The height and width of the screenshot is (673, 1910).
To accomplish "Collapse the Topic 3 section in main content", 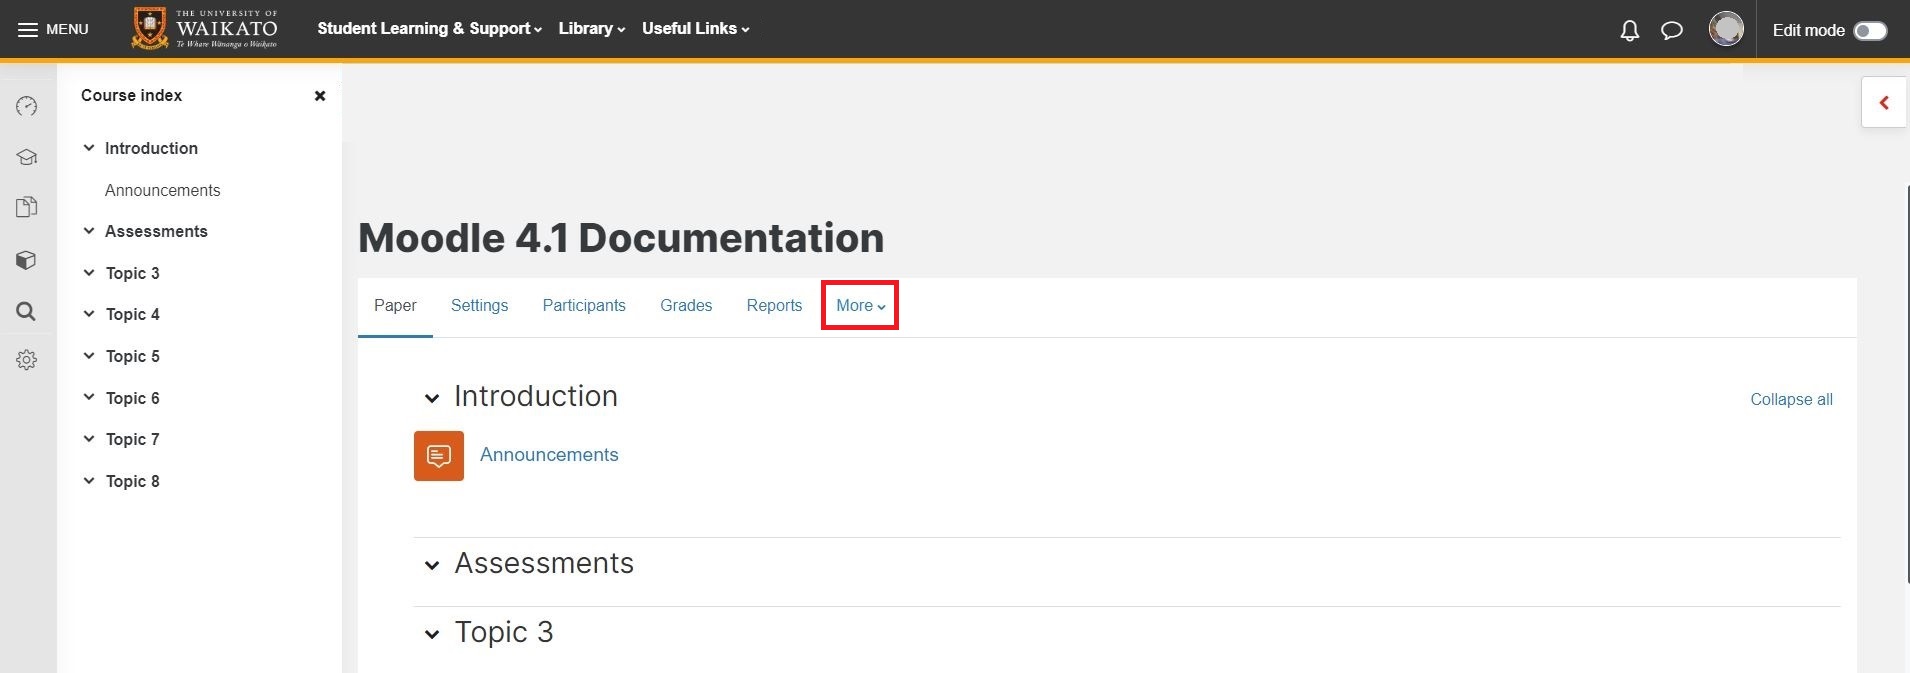I will [432, 634].
